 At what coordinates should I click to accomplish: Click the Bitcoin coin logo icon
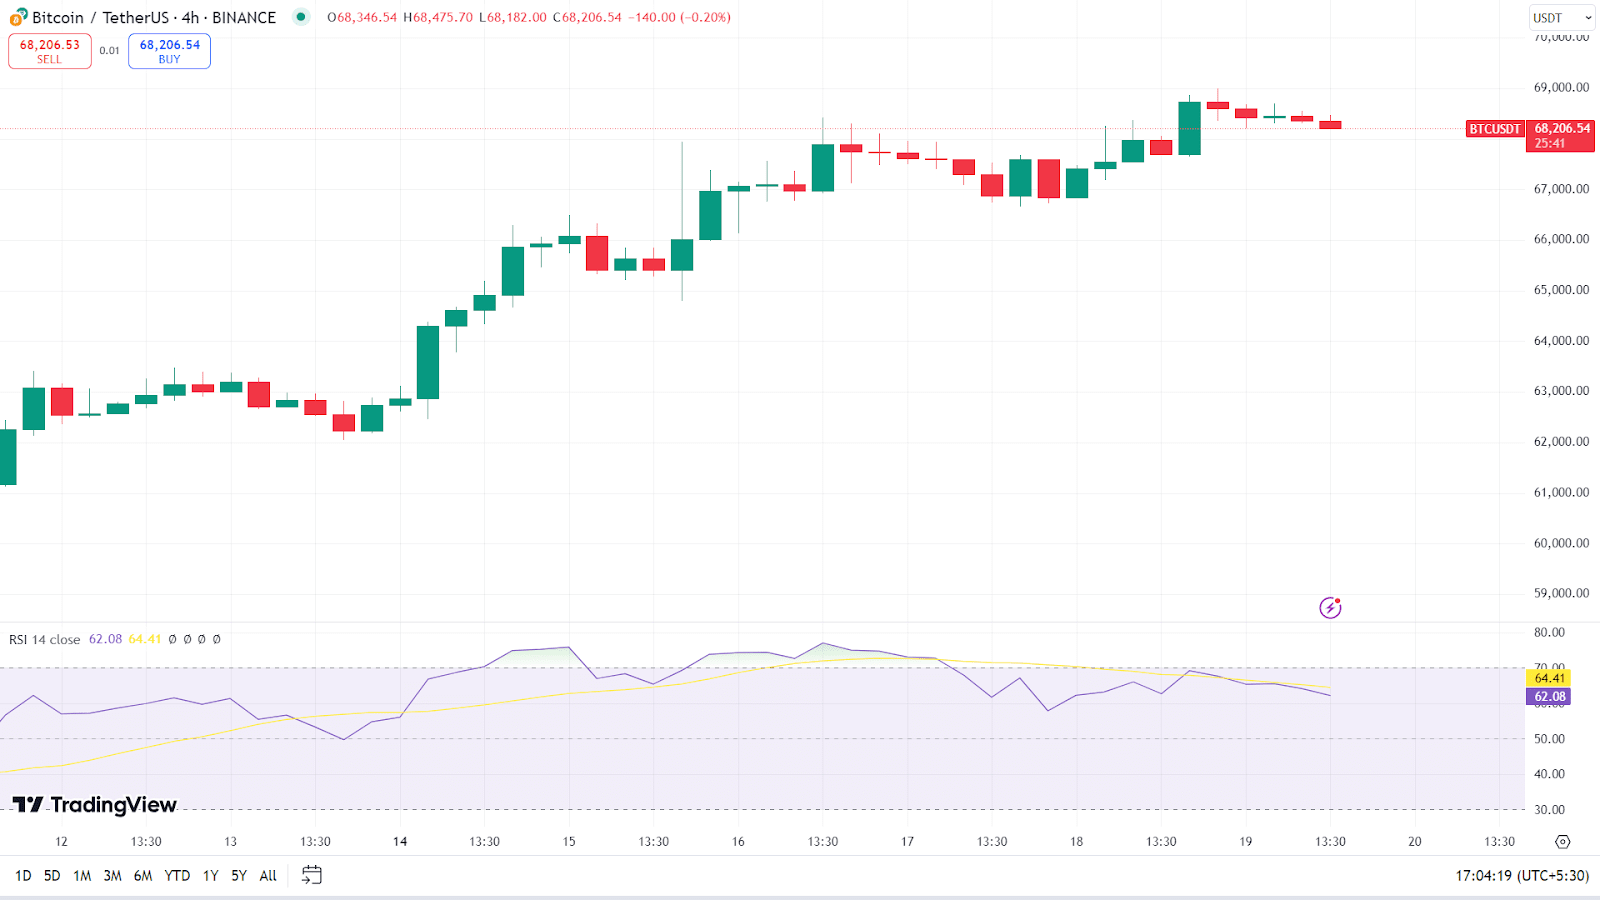(18, 17)
